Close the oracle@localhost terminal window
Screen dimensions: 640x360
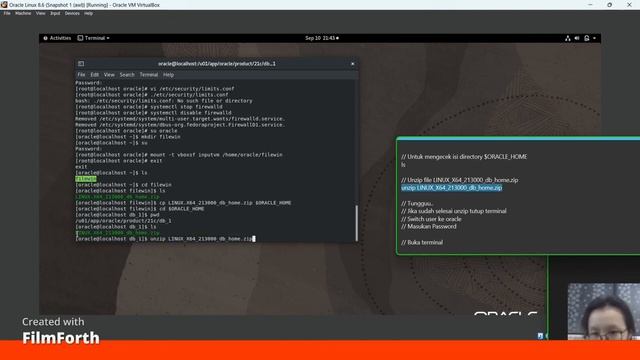pyautogui.click(x=353, y=64)
